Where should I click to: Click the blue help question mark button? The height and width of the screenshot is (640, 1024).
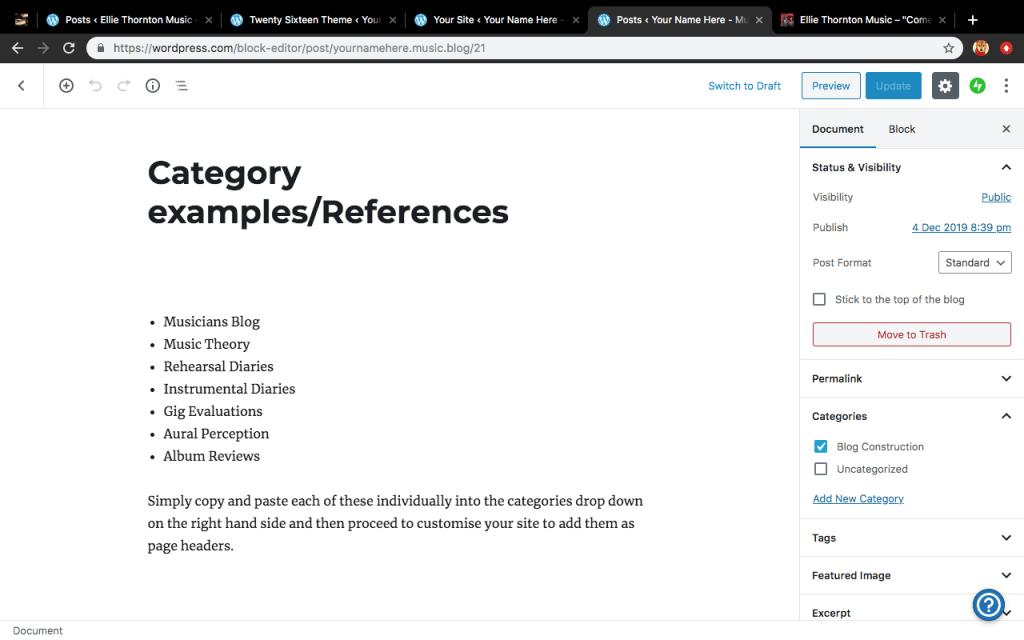[x=988, y=604]
